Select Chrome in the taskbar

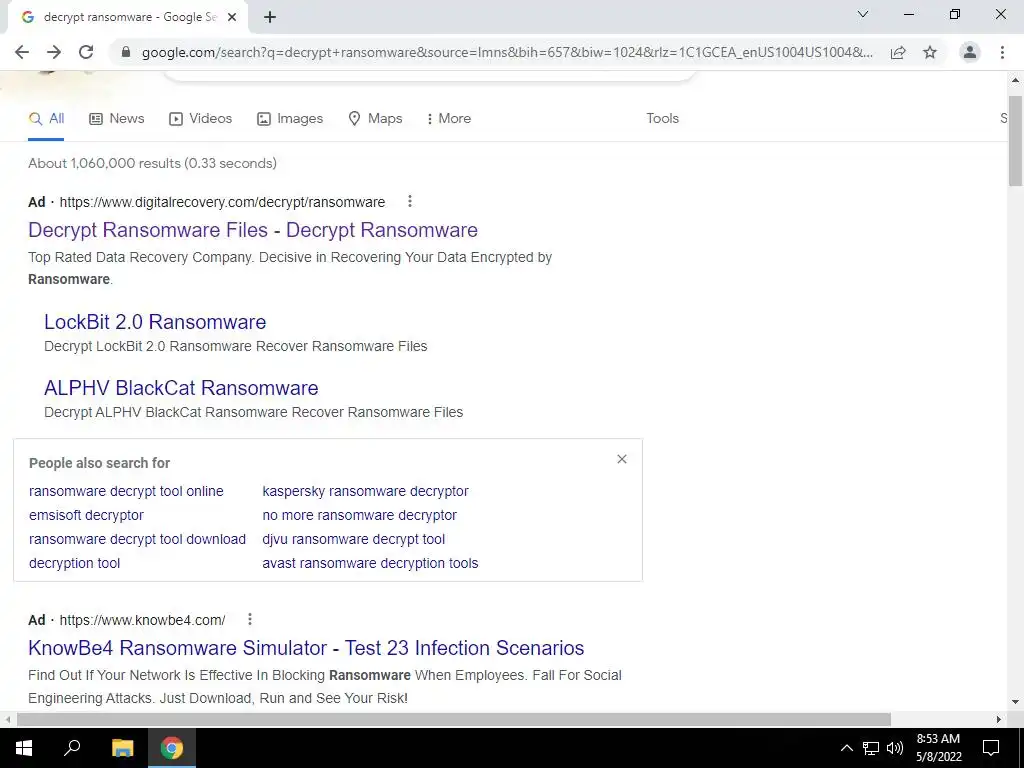pos(172,748)
